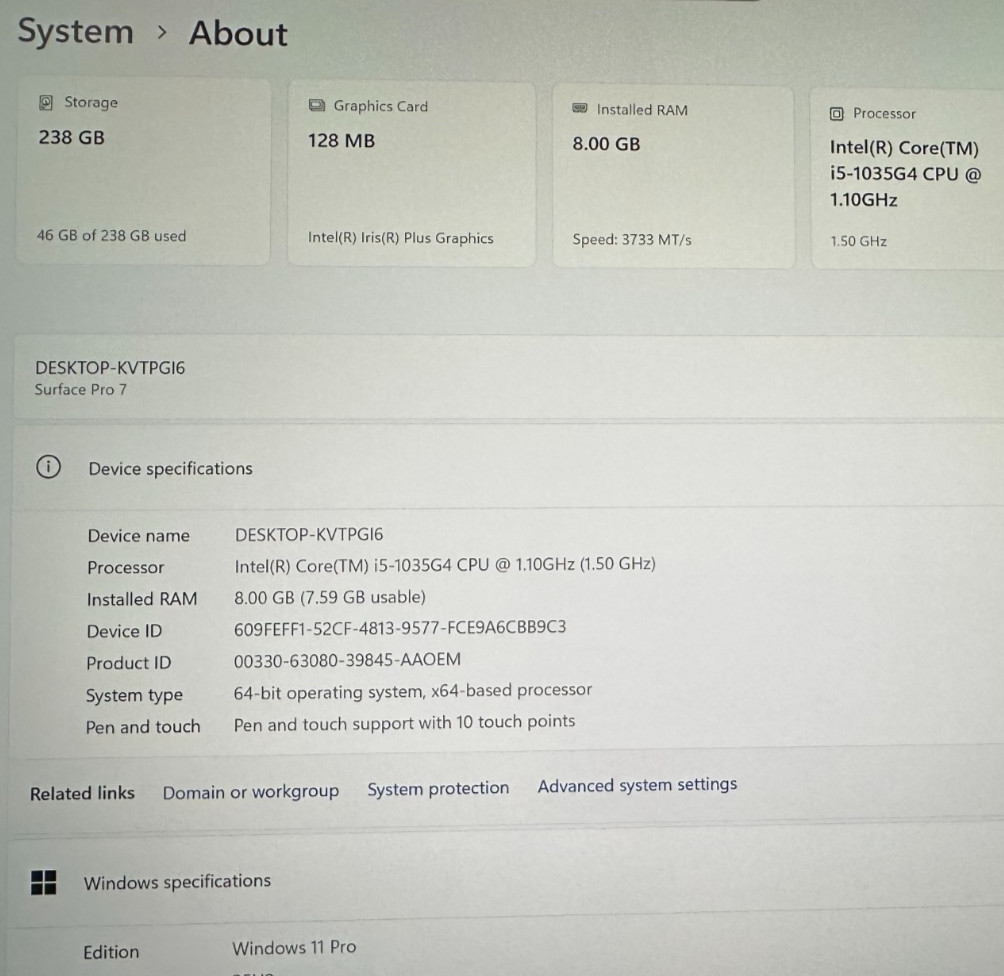The width and height of the screenshot is (1004, 976).
Task: Click the Processor row label
Action: tap(126, 567)
